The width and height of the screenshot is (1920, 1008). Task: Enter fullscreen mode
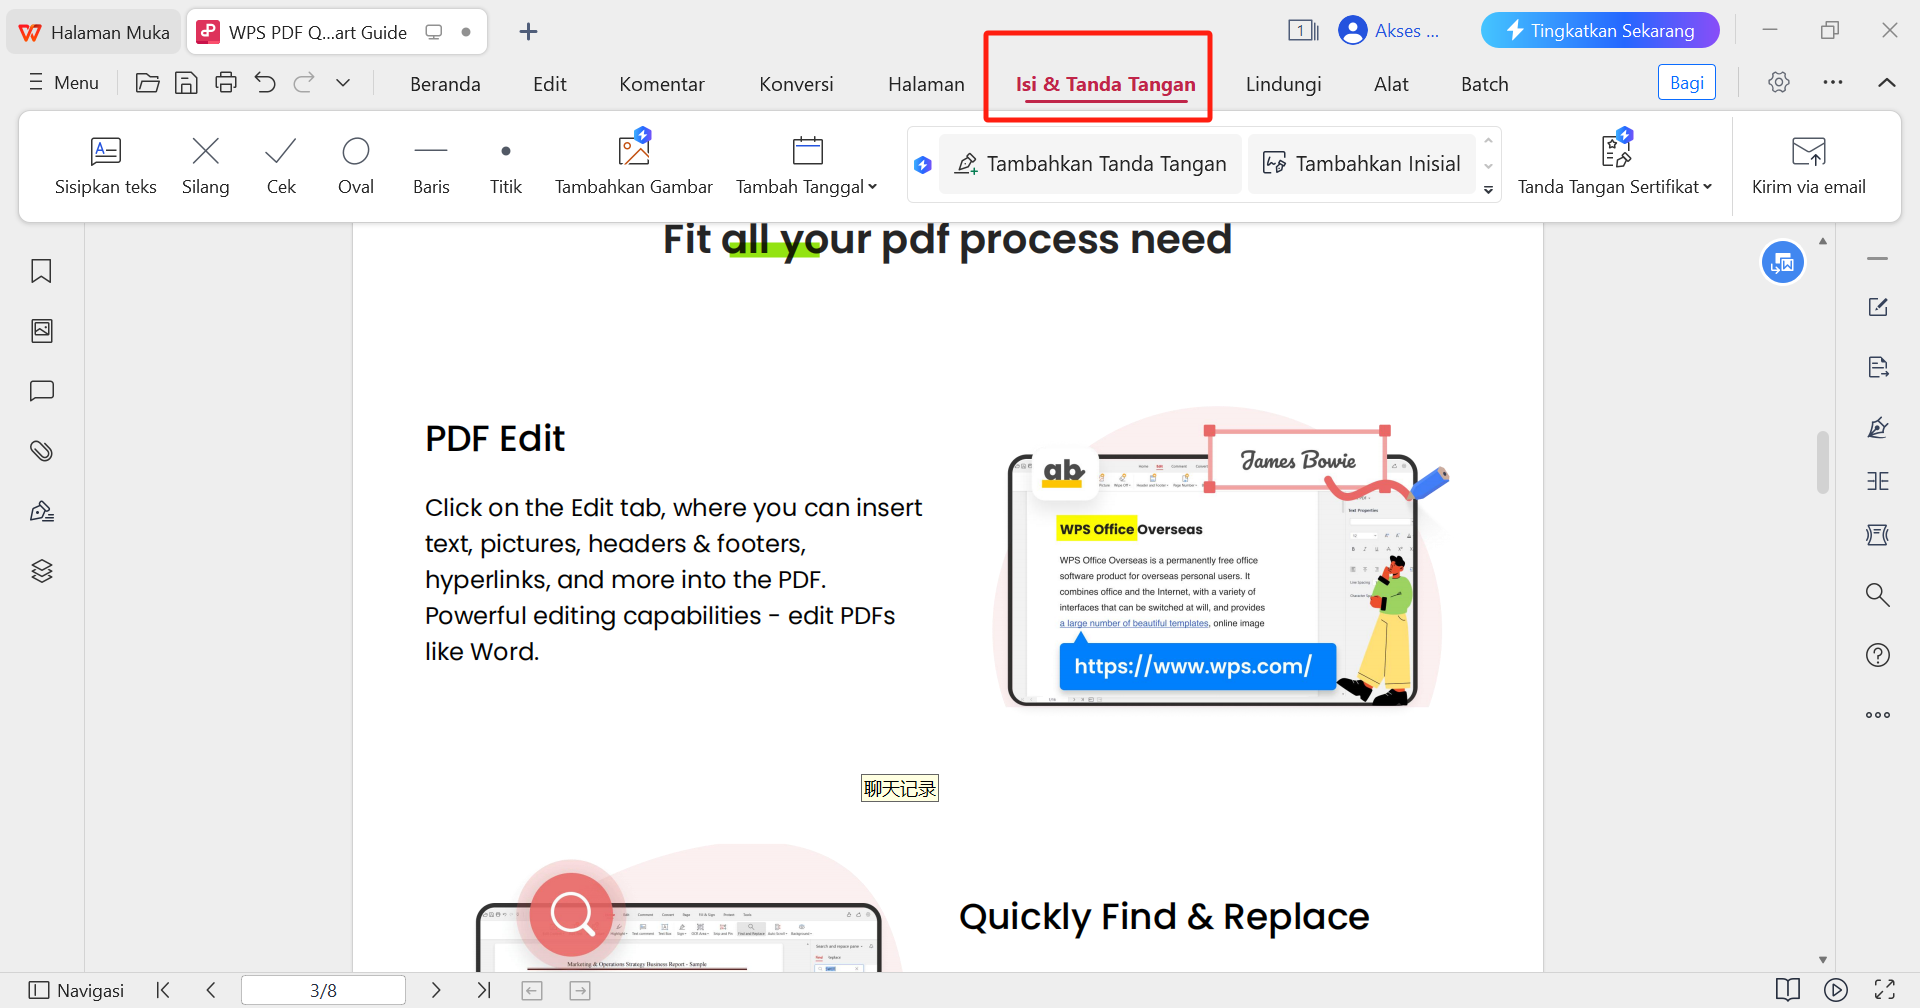coord(1885,990)
